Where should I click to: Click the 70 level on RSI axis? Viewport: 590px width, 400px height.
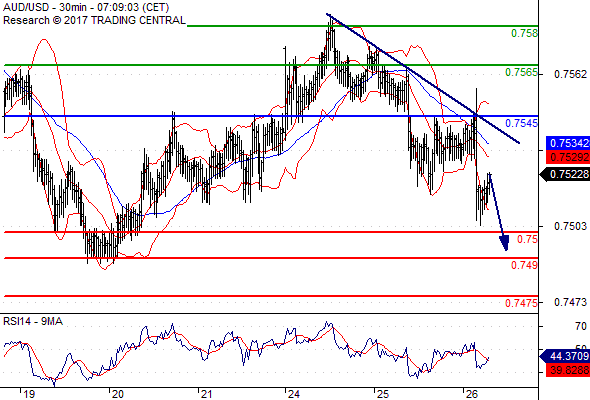[x=581, y=326]
